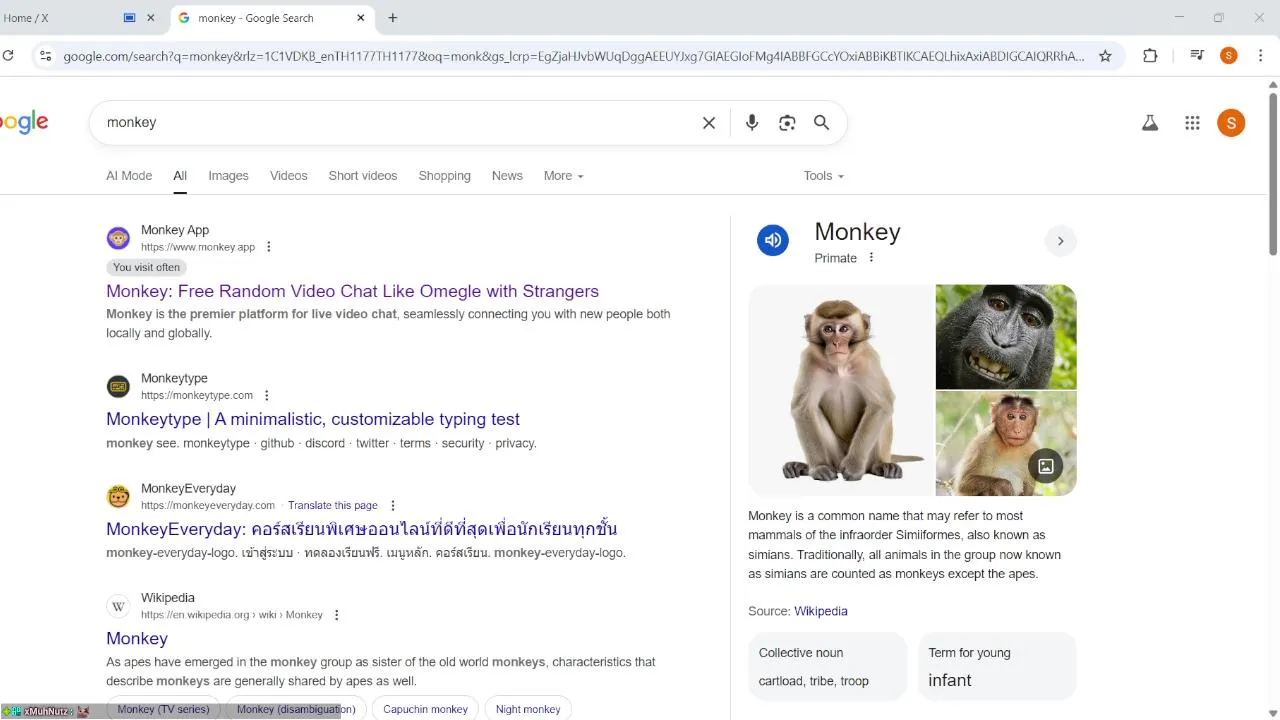The height and width of the screenshot is (720, 1280).
Task: Select Night monkey chip
Action: 528,709
